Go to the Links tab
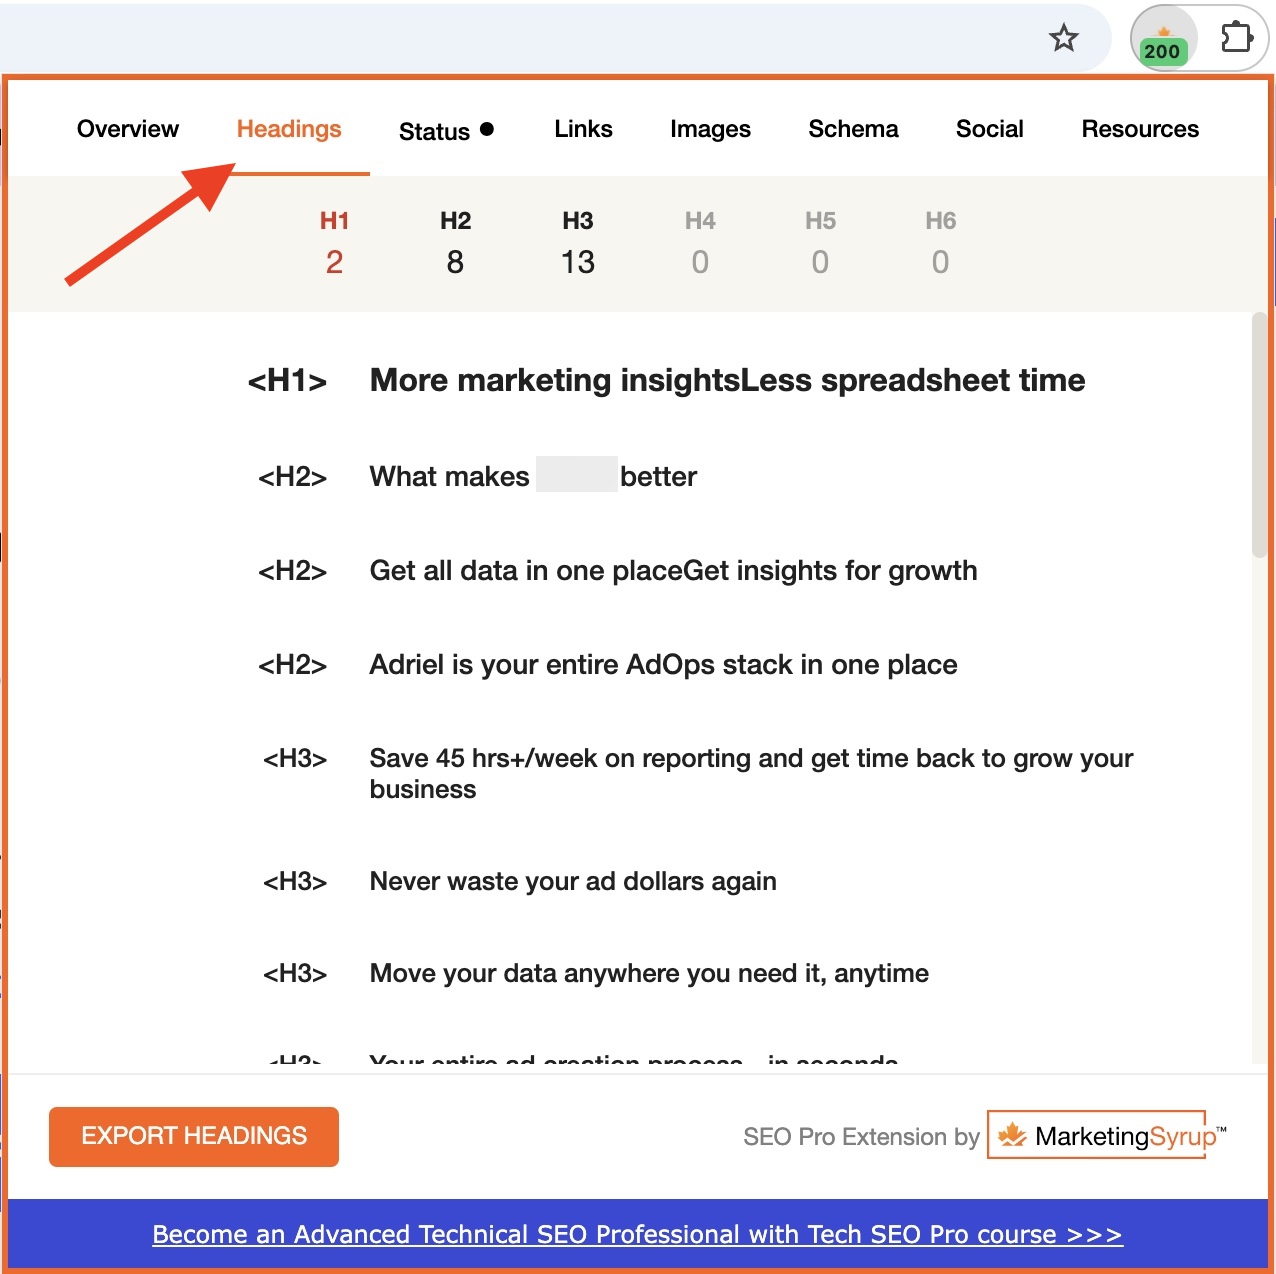 pos(583,129)
